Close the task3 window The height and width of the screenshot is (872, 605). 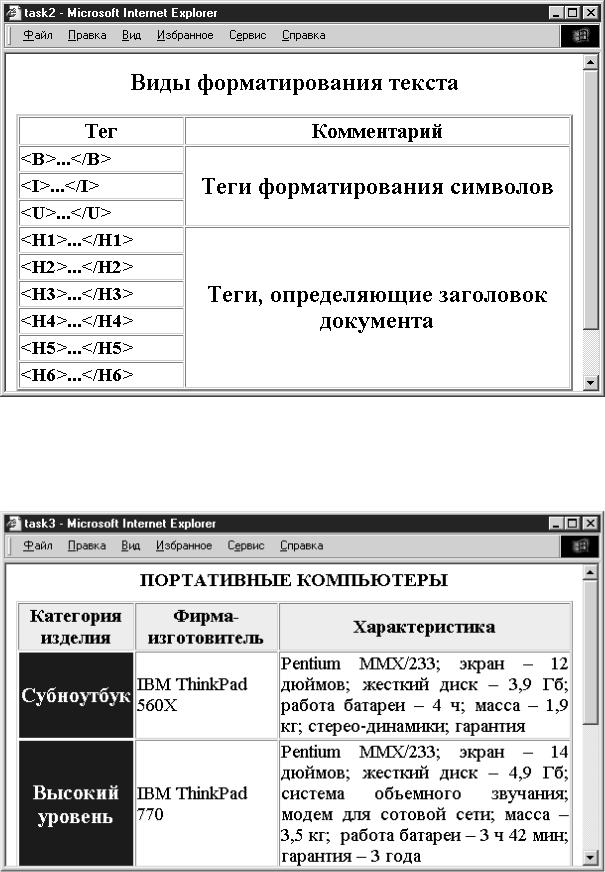click(x=590, y=523)
